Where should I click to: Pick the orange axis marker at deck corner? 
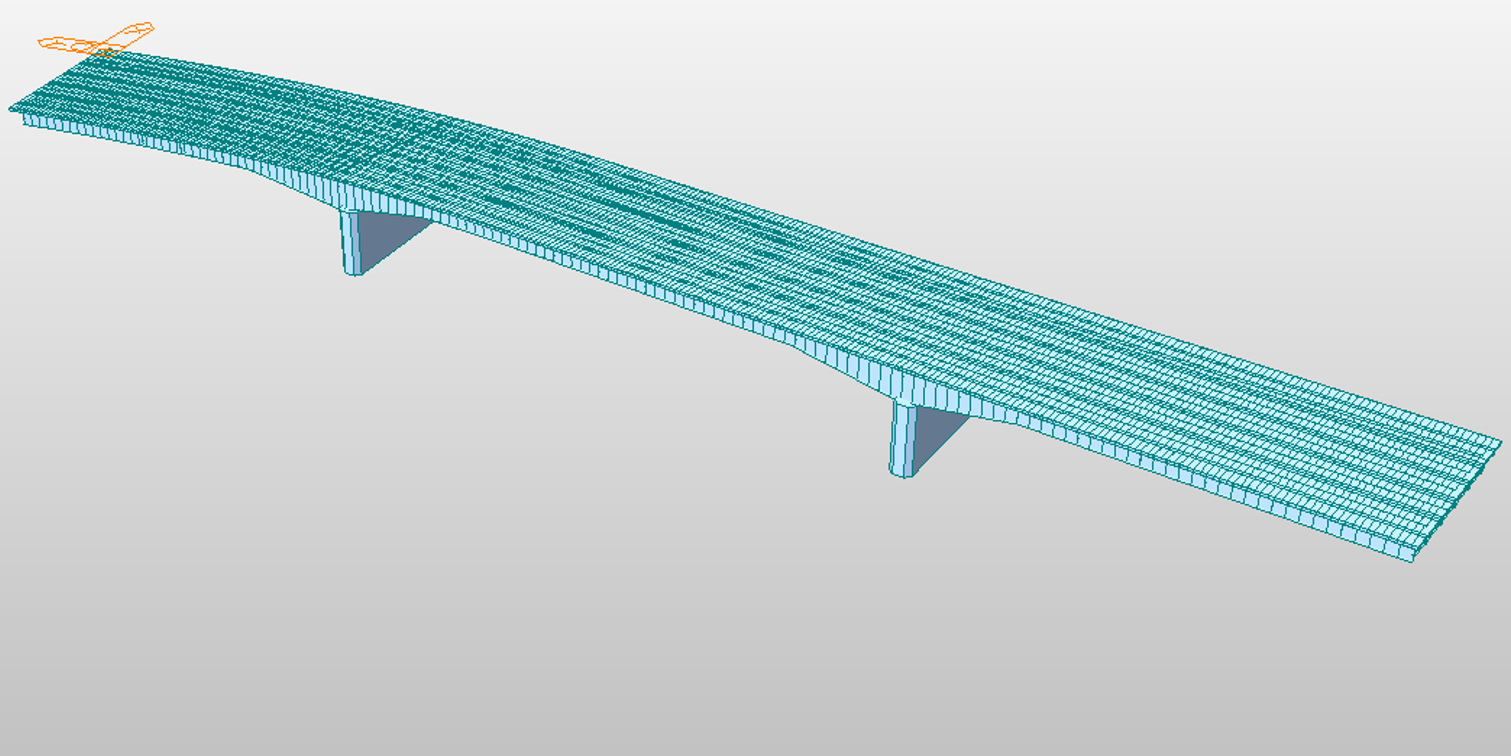click(96, 39)
